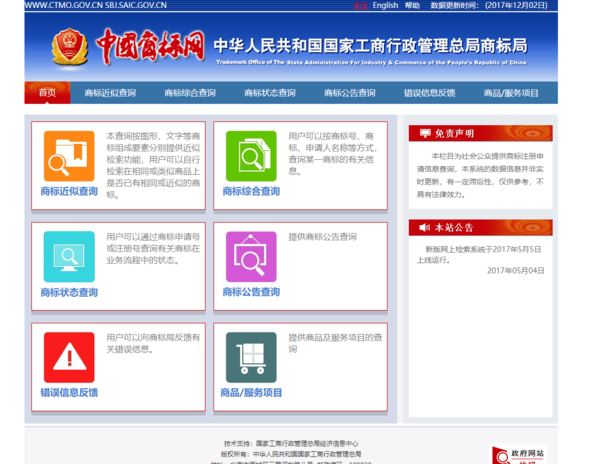
Task: Click the monitor icon beside 免责声明
Action: coord(425,133)
